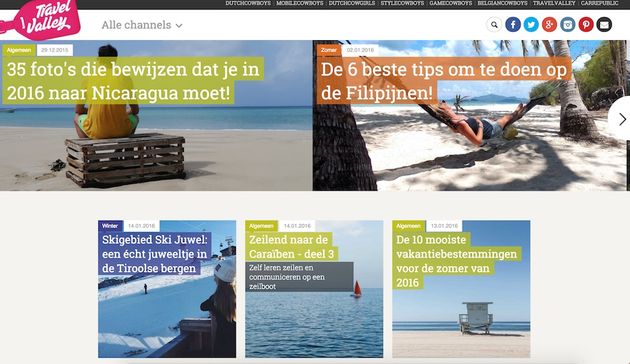Click Algemeen tag on Zeilend card
Viewport: 630px width, 364px height.
261,226
